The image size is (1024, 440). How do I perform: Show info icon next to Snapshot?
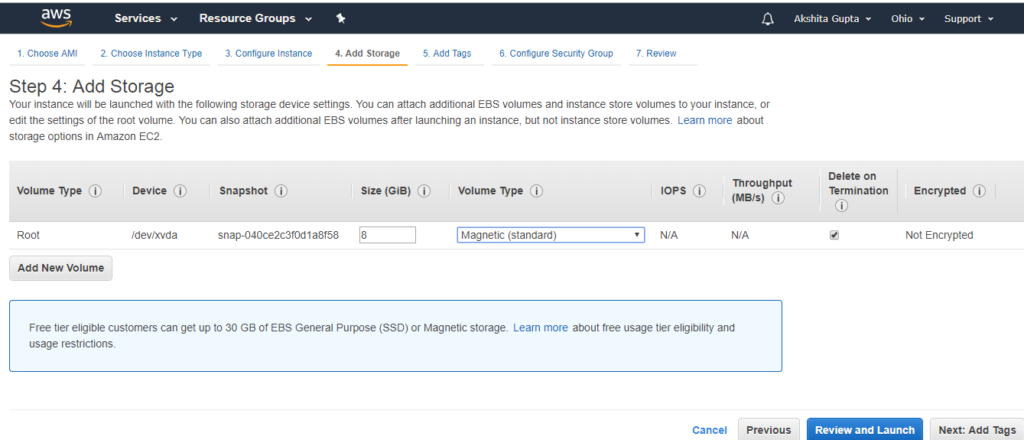(281, 191)
